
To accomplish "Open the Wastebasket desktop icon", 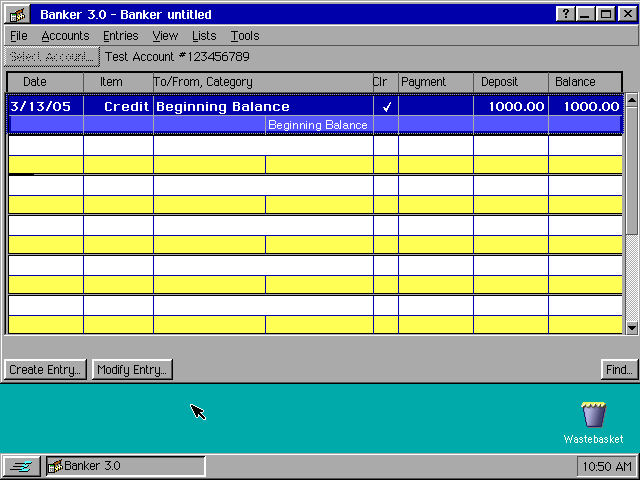I will 593,423.
